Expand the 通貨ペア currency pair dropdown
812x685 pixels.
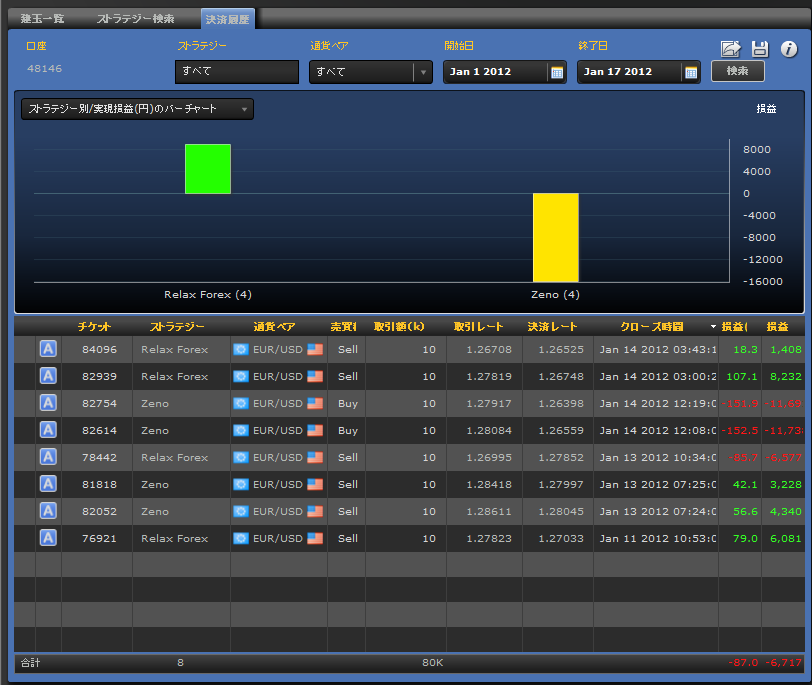click(423, 72)
